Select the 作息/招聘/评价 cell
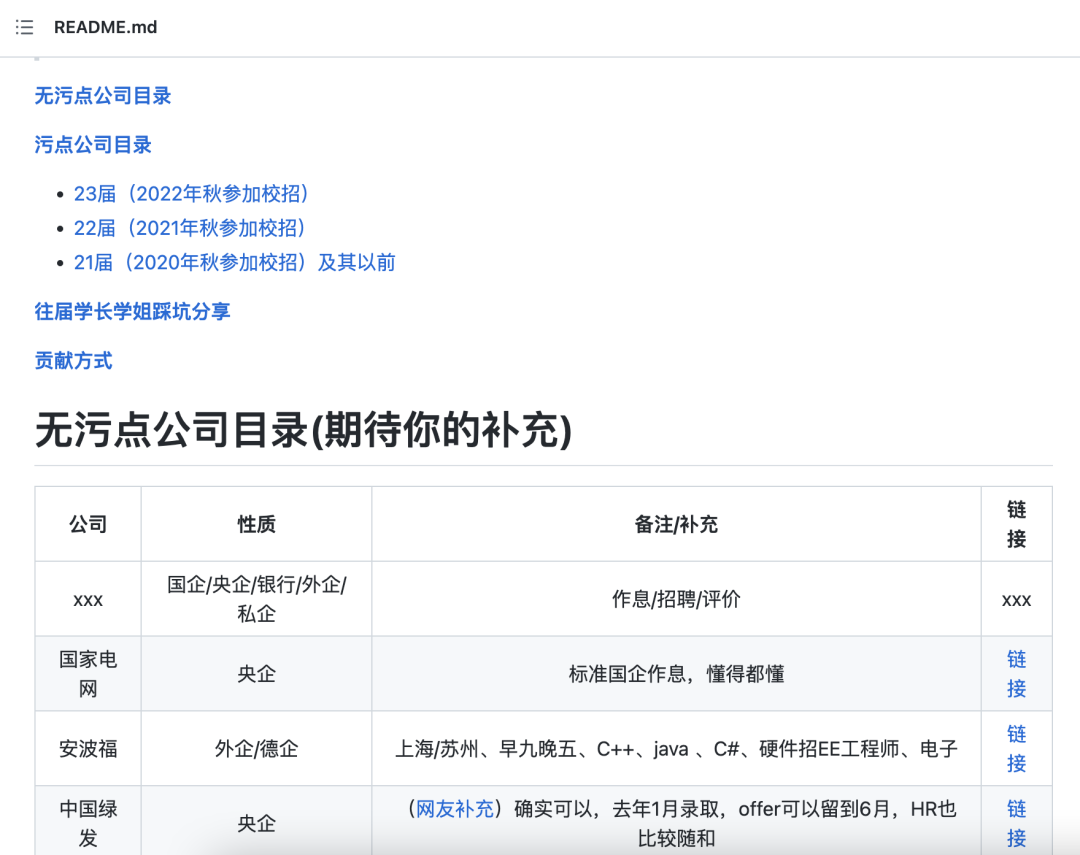Screen dimensions: 1080x855 [676, 599]
